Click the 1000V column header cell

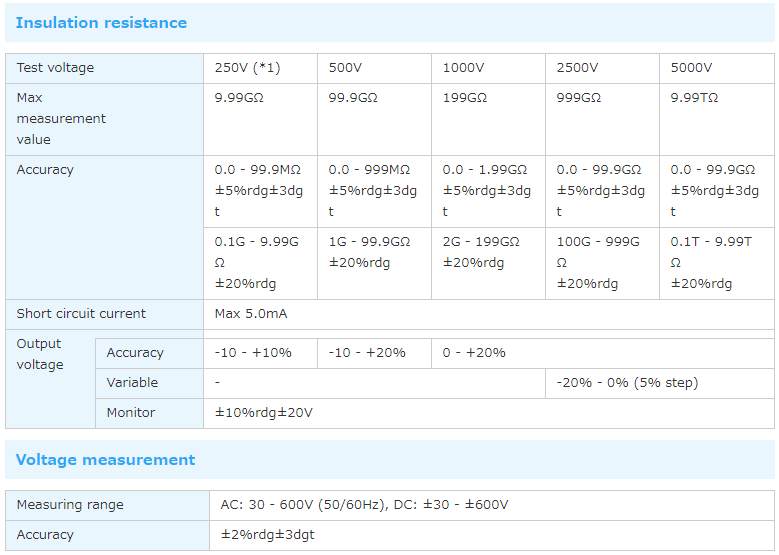pyautogui.click(x=463, y=68)
